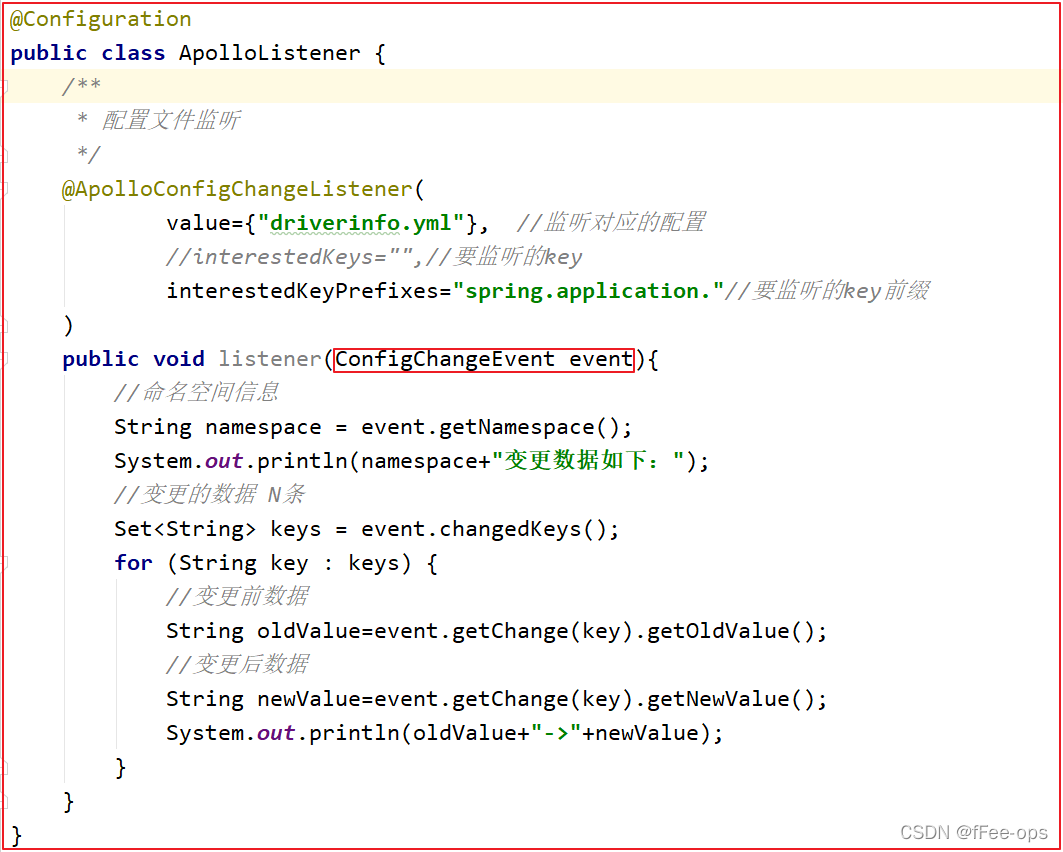Click the comment 要监听的key前缀
This screenshot has width=1063, height=852.
(827, 291)
